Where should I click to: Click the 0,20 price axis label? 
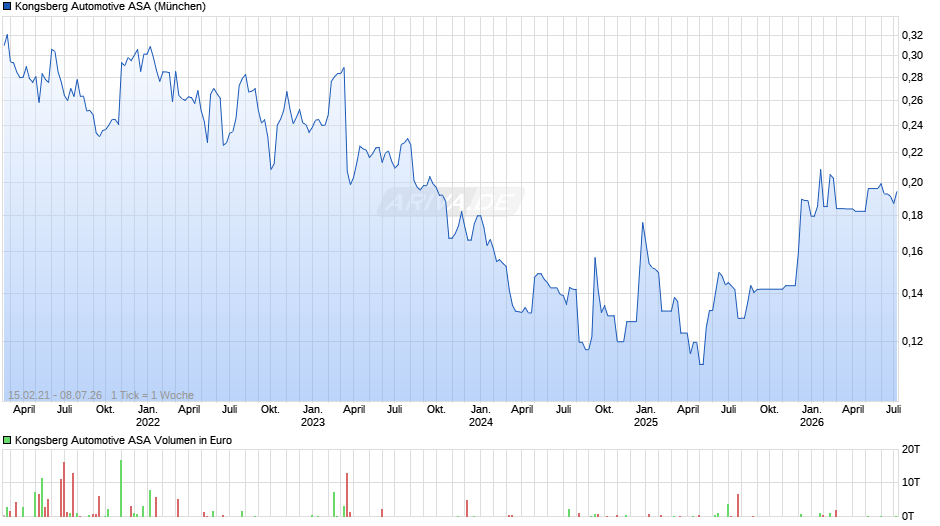[912, 182]
